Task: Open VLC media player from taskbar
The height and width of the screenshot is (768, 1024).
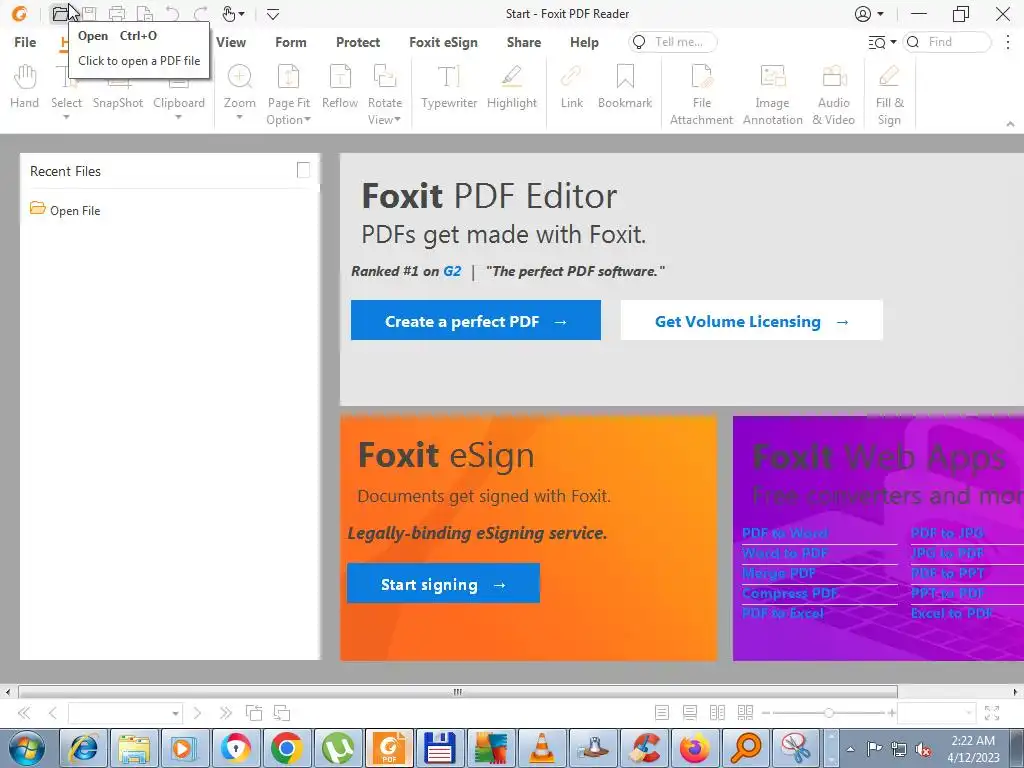Action: click(541, 748)
